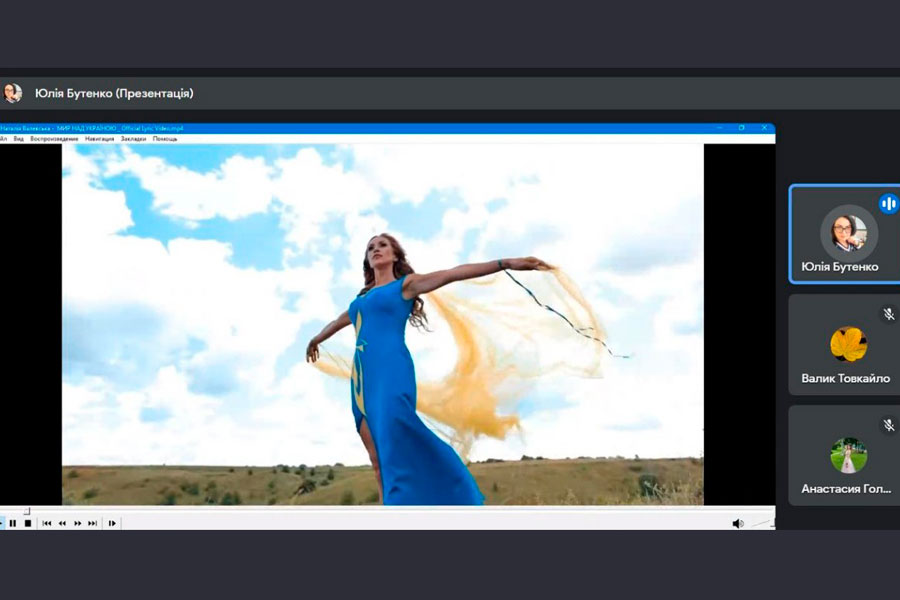Click presenter avatar beside Юлія Бутенко (Презентація)

pos(13,93)
